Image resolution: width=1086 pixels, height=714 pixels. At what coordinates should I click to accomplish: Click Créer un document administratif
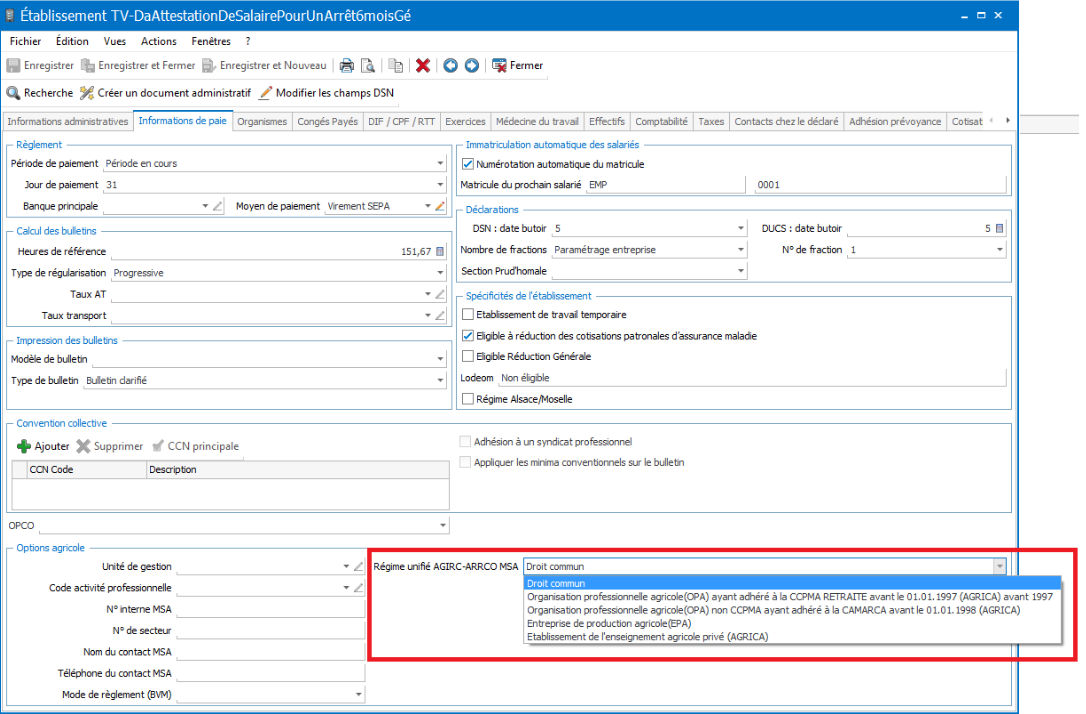165,93
